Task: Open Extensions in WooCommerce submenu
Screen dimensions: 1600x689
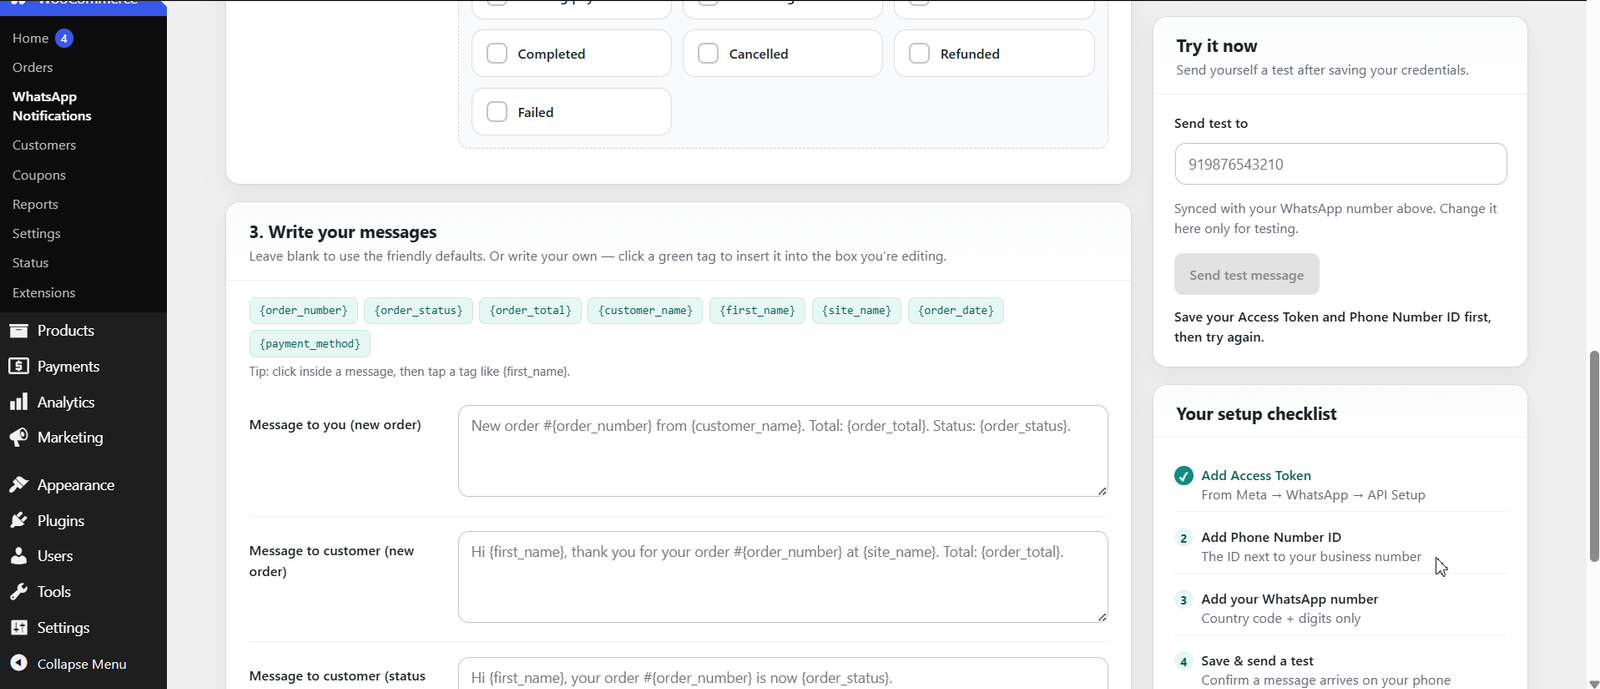Action: tap(43, 292)
